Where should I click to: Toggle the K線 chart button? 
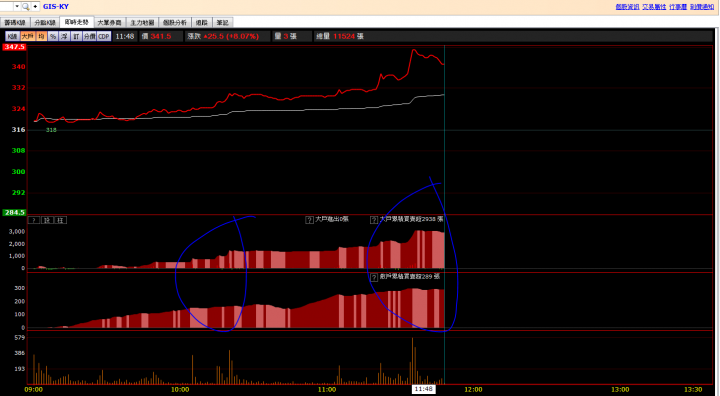[x=12, y=36]
